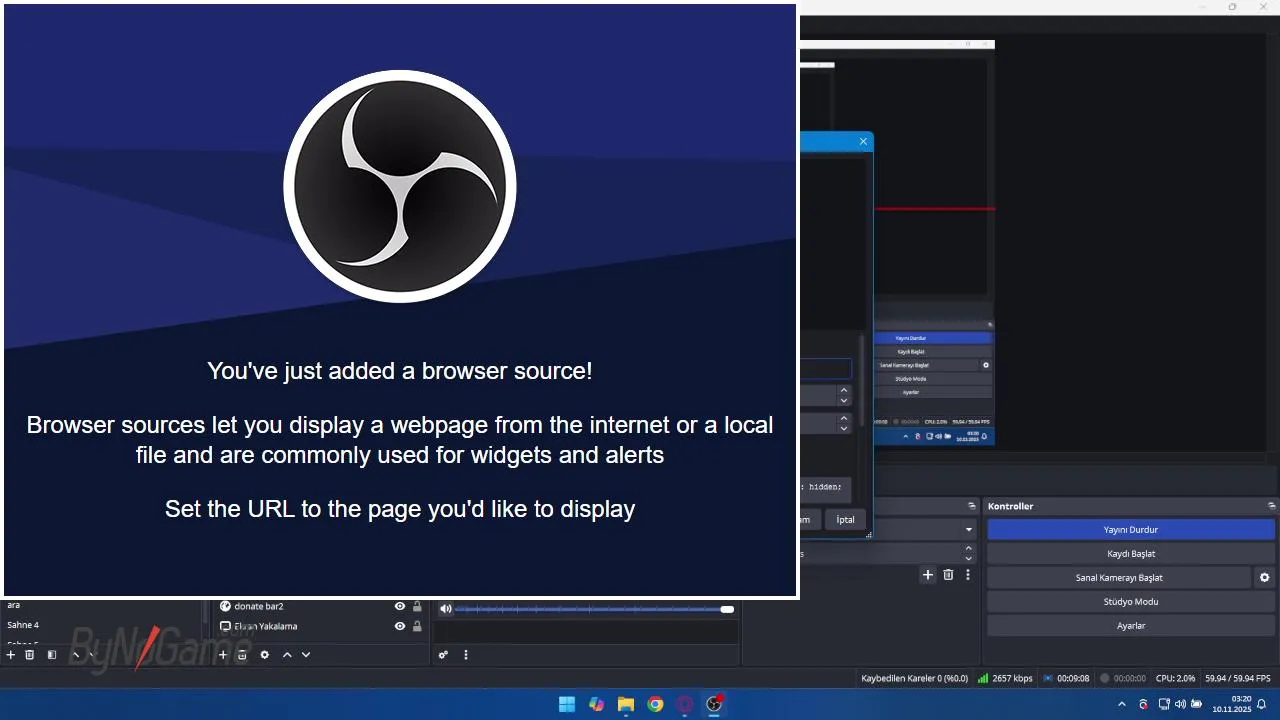
Task: Select the Ekran Yakalama source row
Action: click(320, 626)
